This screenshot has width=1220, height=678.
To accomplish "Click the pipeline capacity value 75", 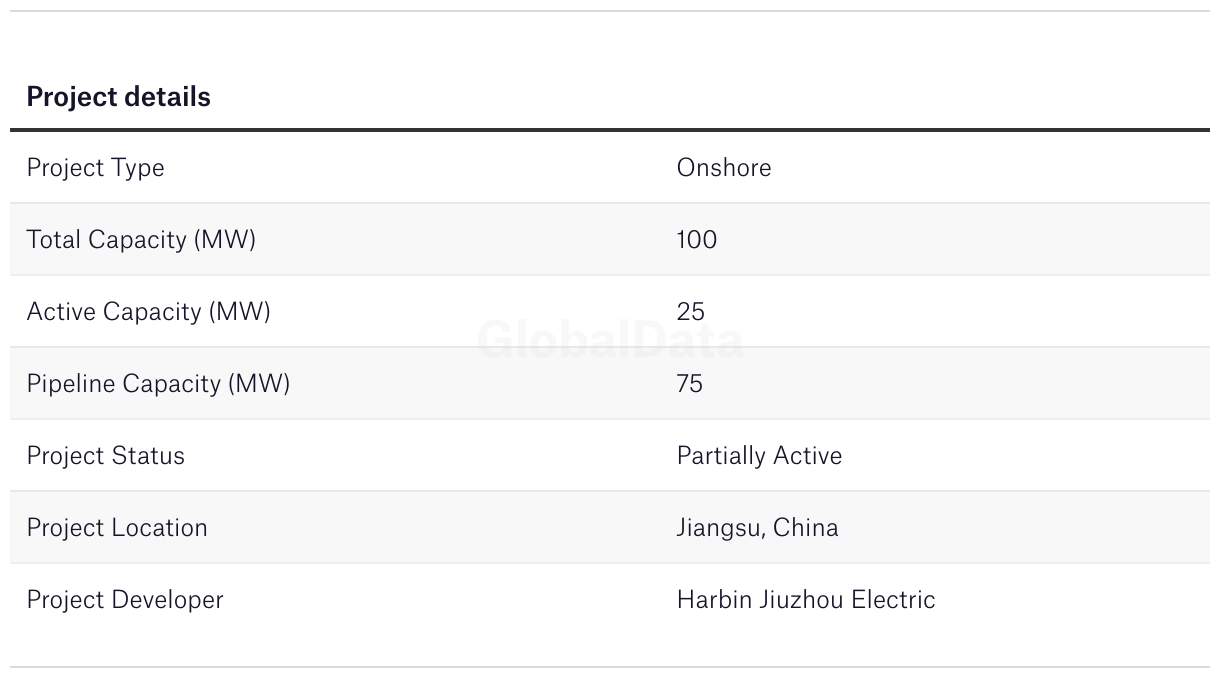I will pos(690,383).
